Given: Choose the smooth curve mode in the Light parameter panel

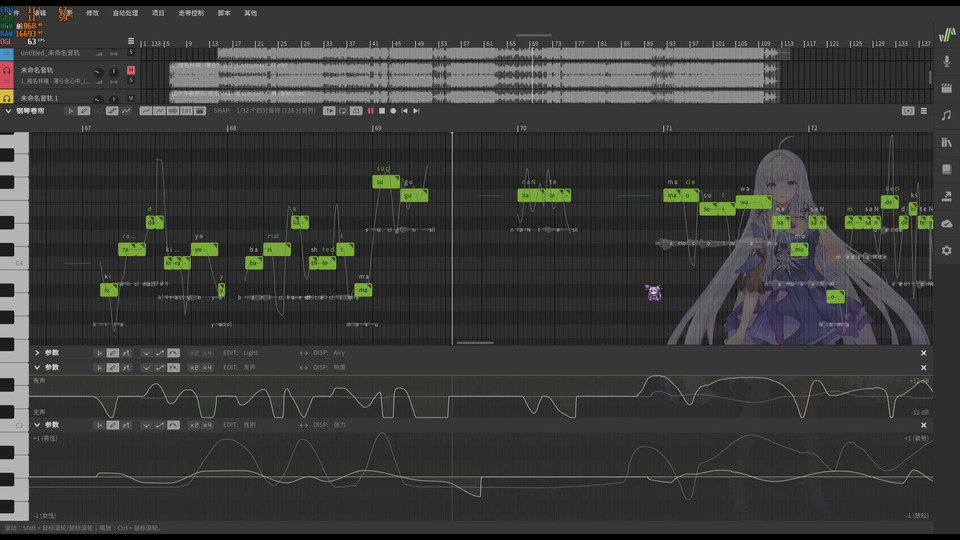Looking at the screenshot, I should pos(173,353).
